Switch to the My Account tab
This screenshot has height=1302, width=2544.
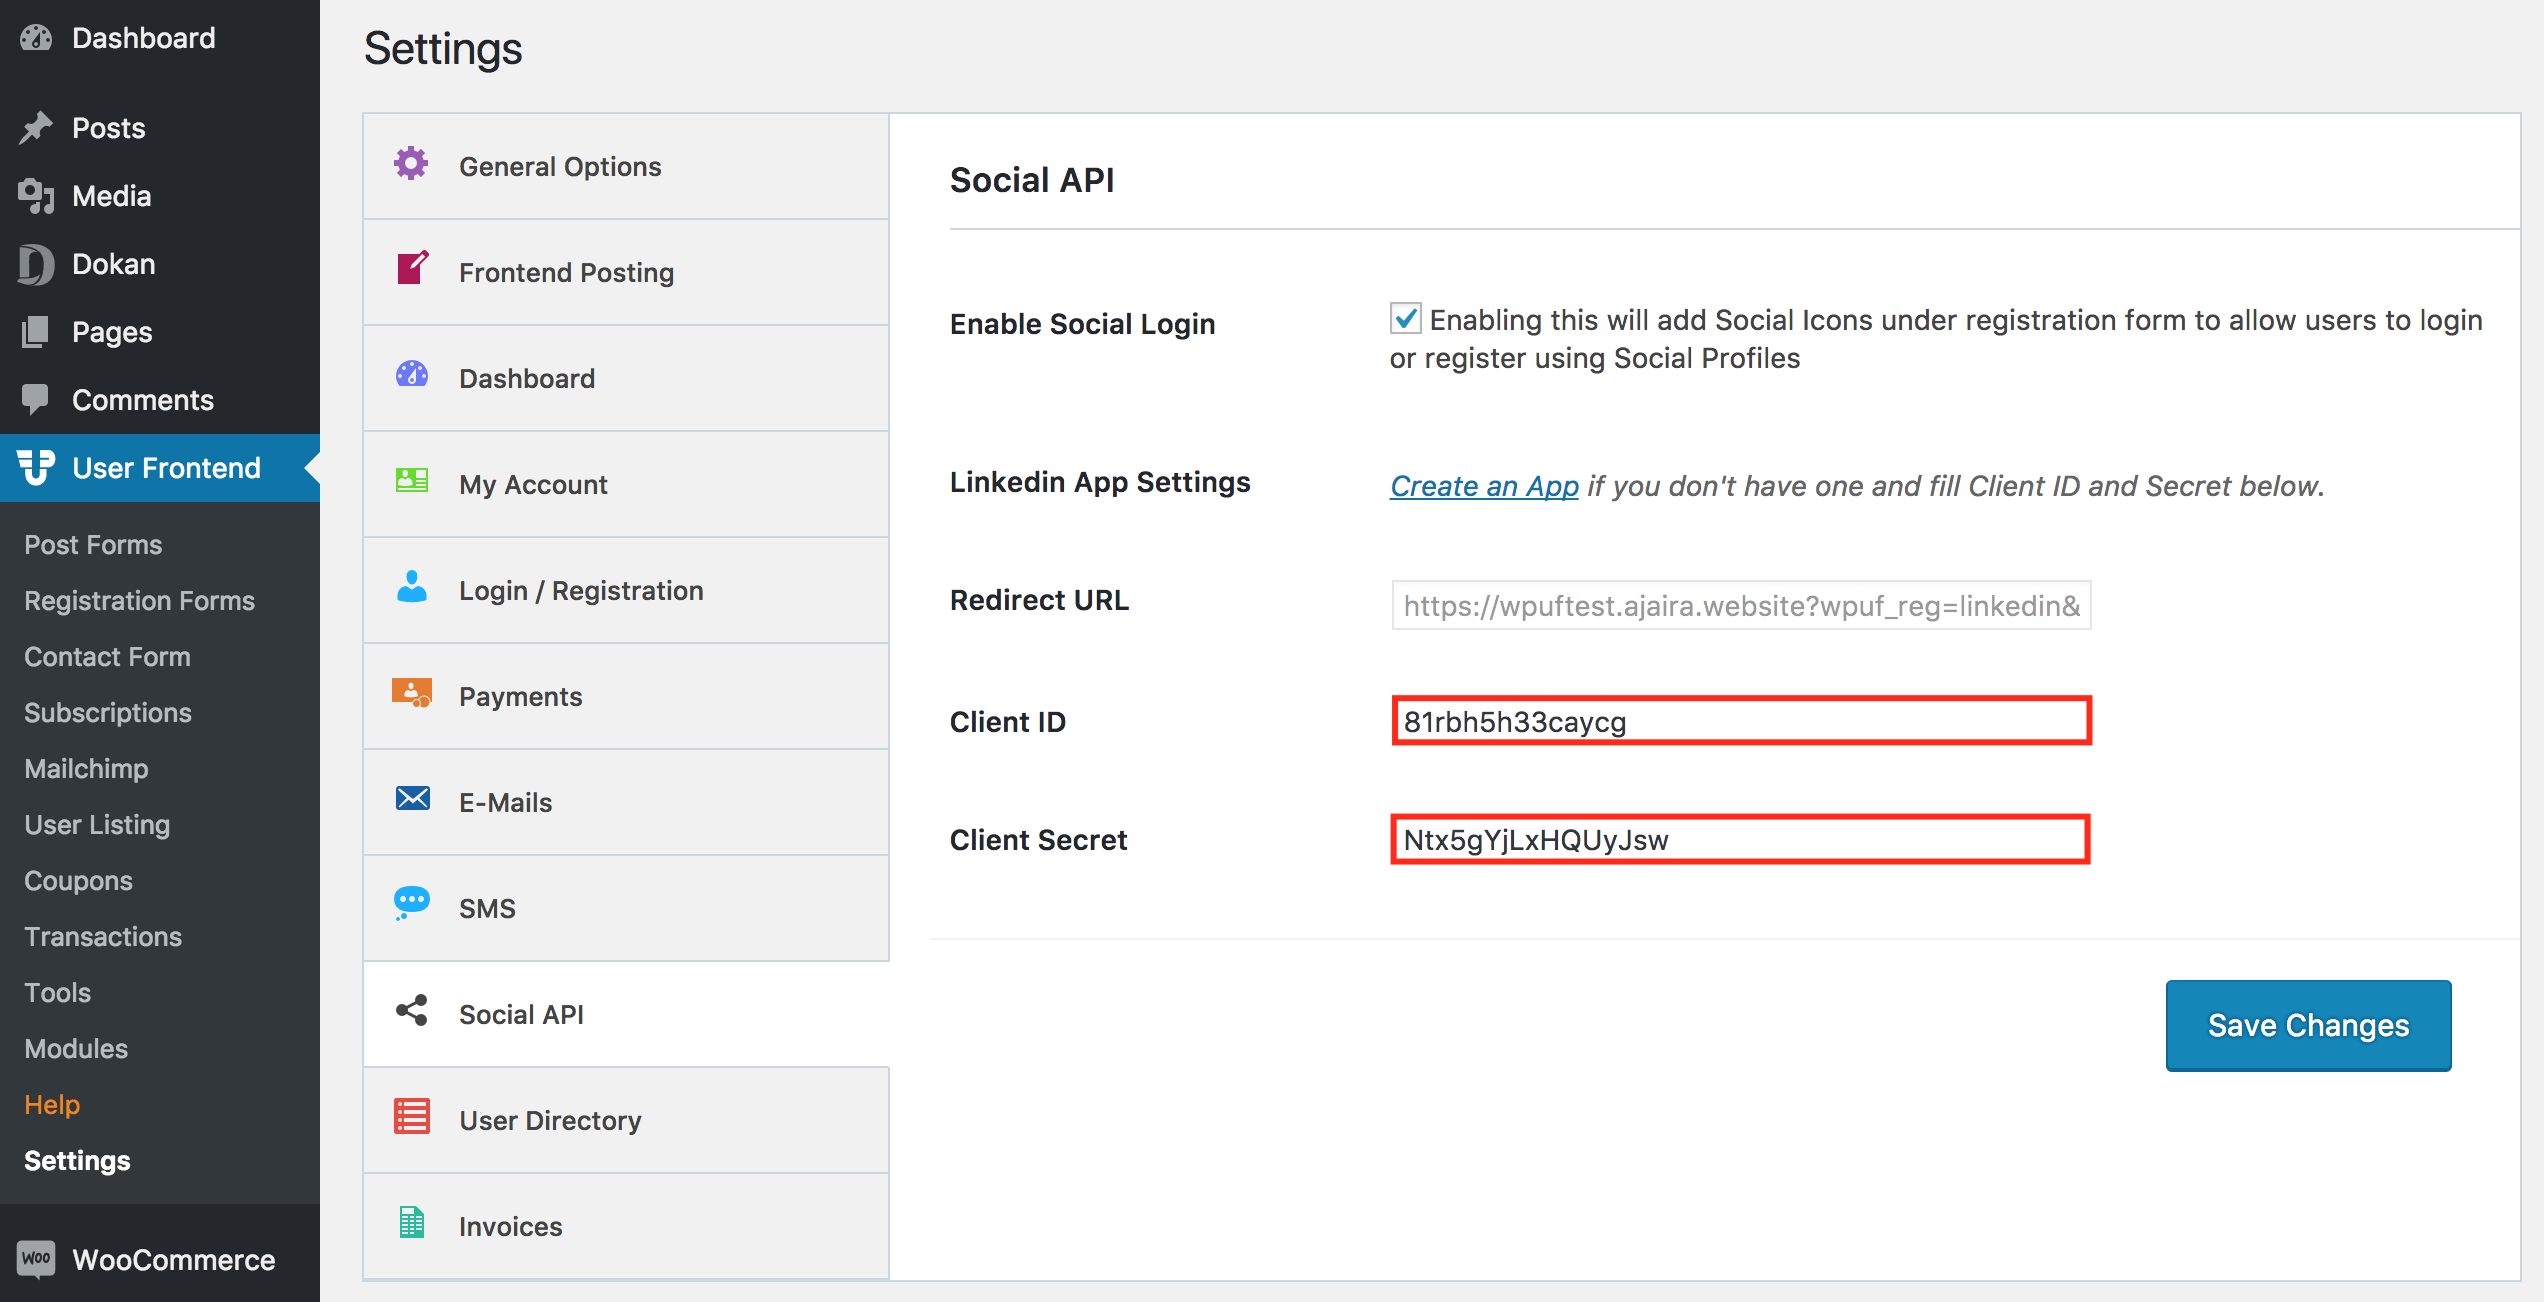(626, 484)
